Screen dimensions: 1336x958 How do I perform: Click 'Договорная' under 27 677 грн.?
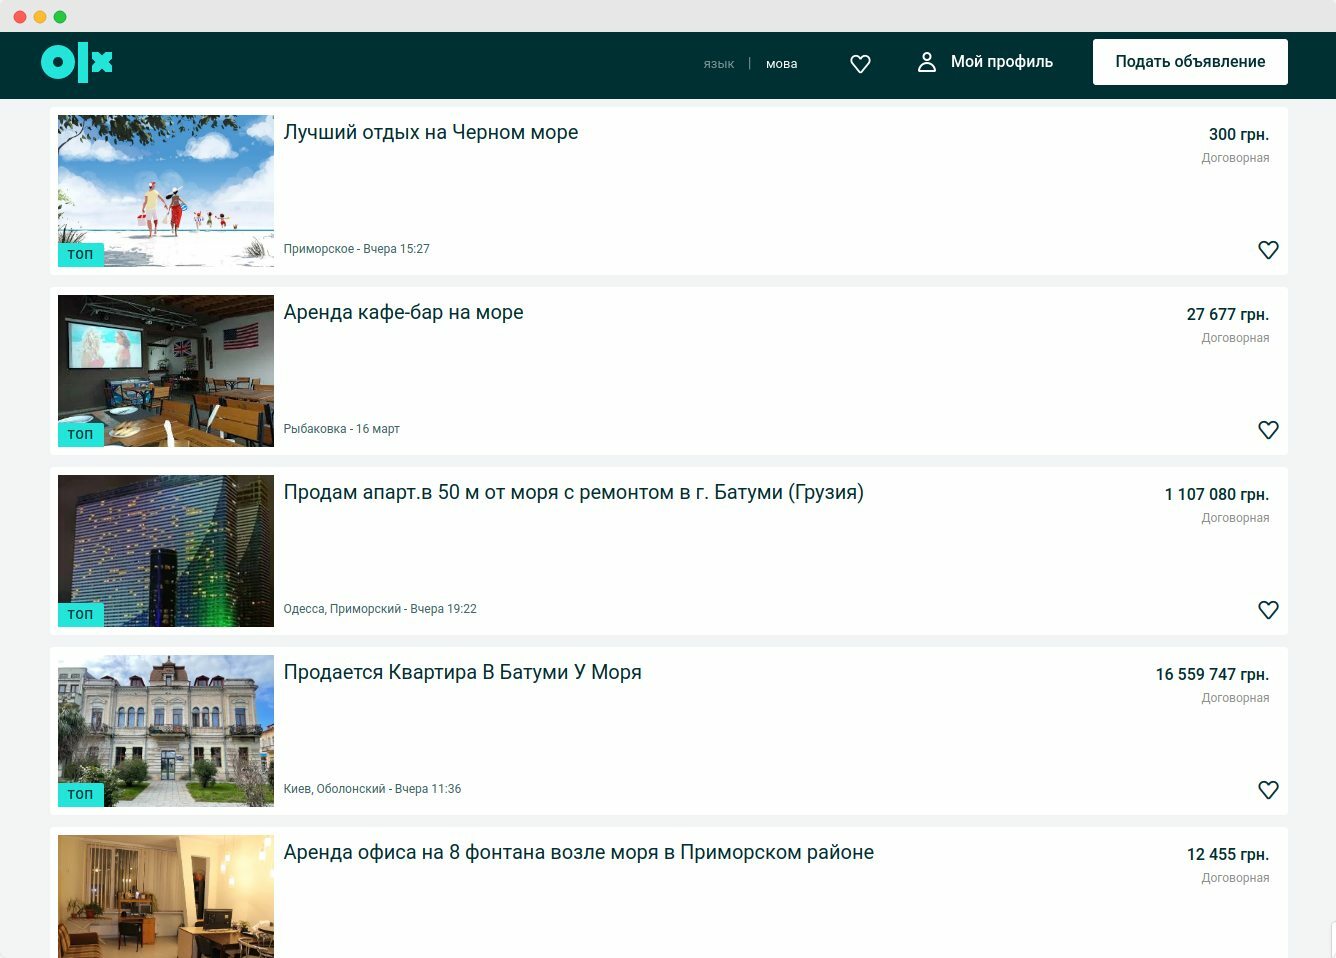tap(1236, 338)
